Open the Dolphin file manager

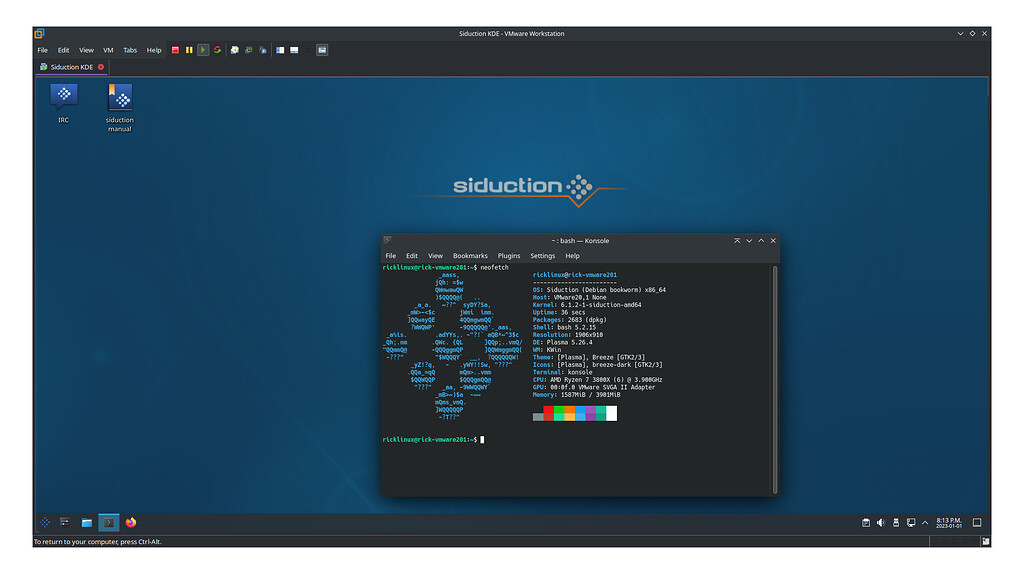click(86, 522)
